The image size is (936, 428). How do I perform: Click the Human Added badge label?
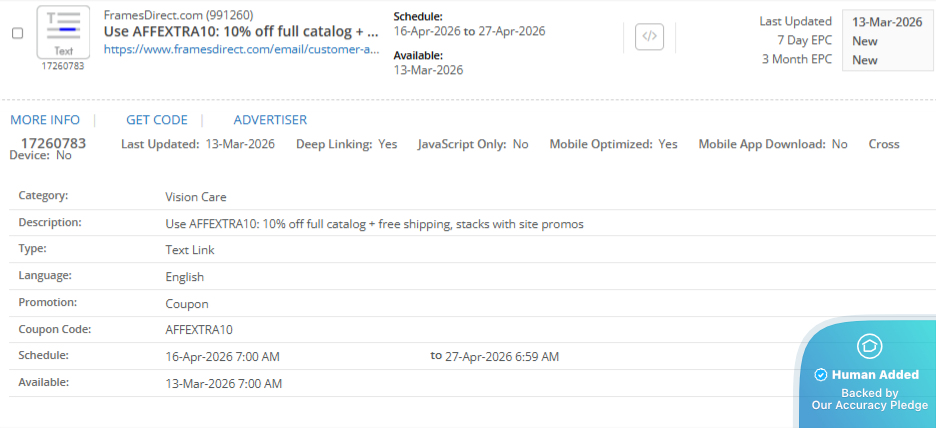[875, 375]
